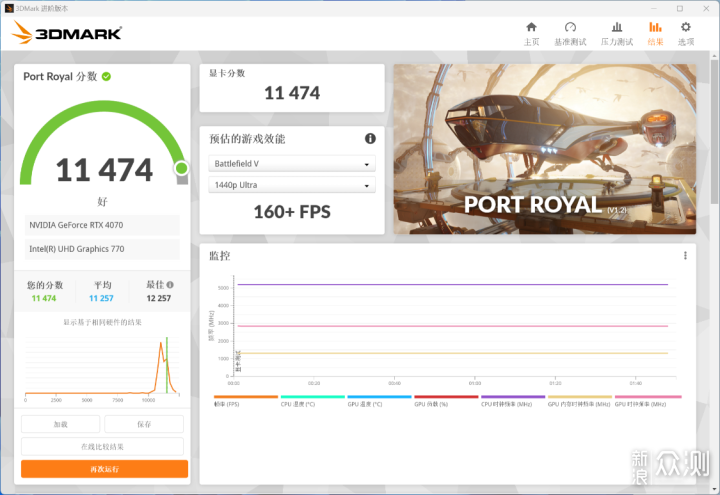Screen dimensions: 720x495
Task: Open the monitoring panel three-dot menu
Action: pos(685,255)
